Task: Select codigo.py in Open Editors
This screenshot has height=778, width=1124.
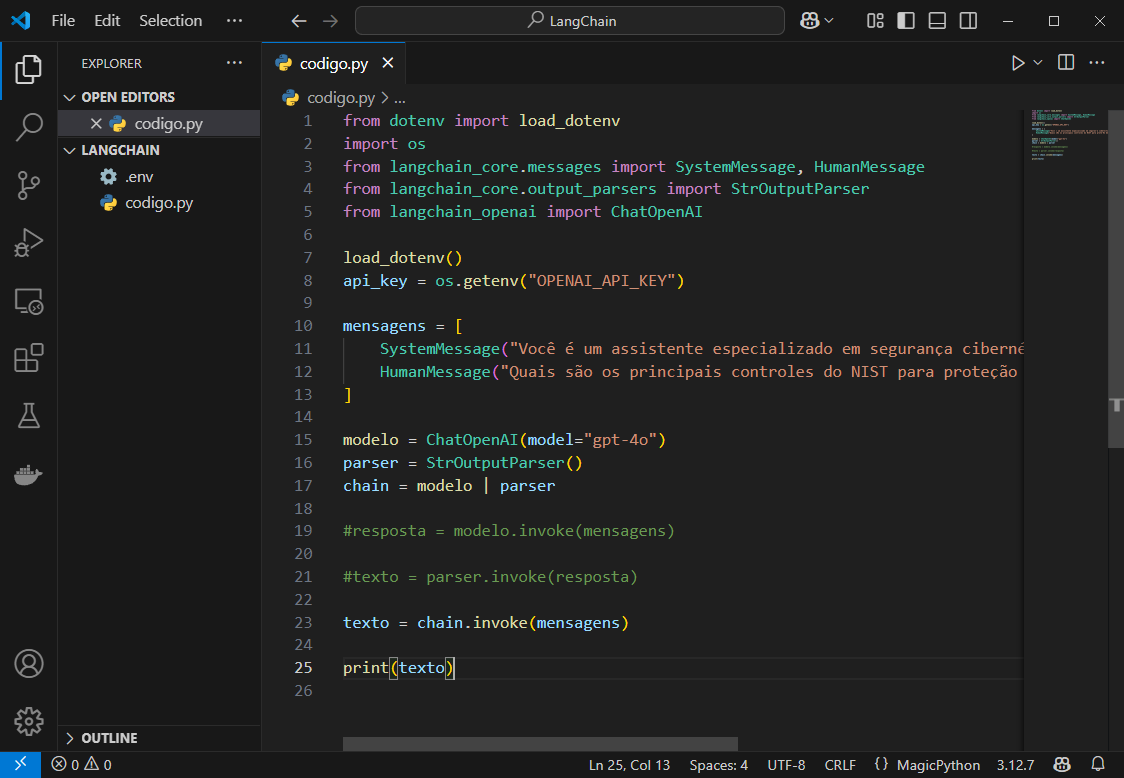Action: (168, 124)
